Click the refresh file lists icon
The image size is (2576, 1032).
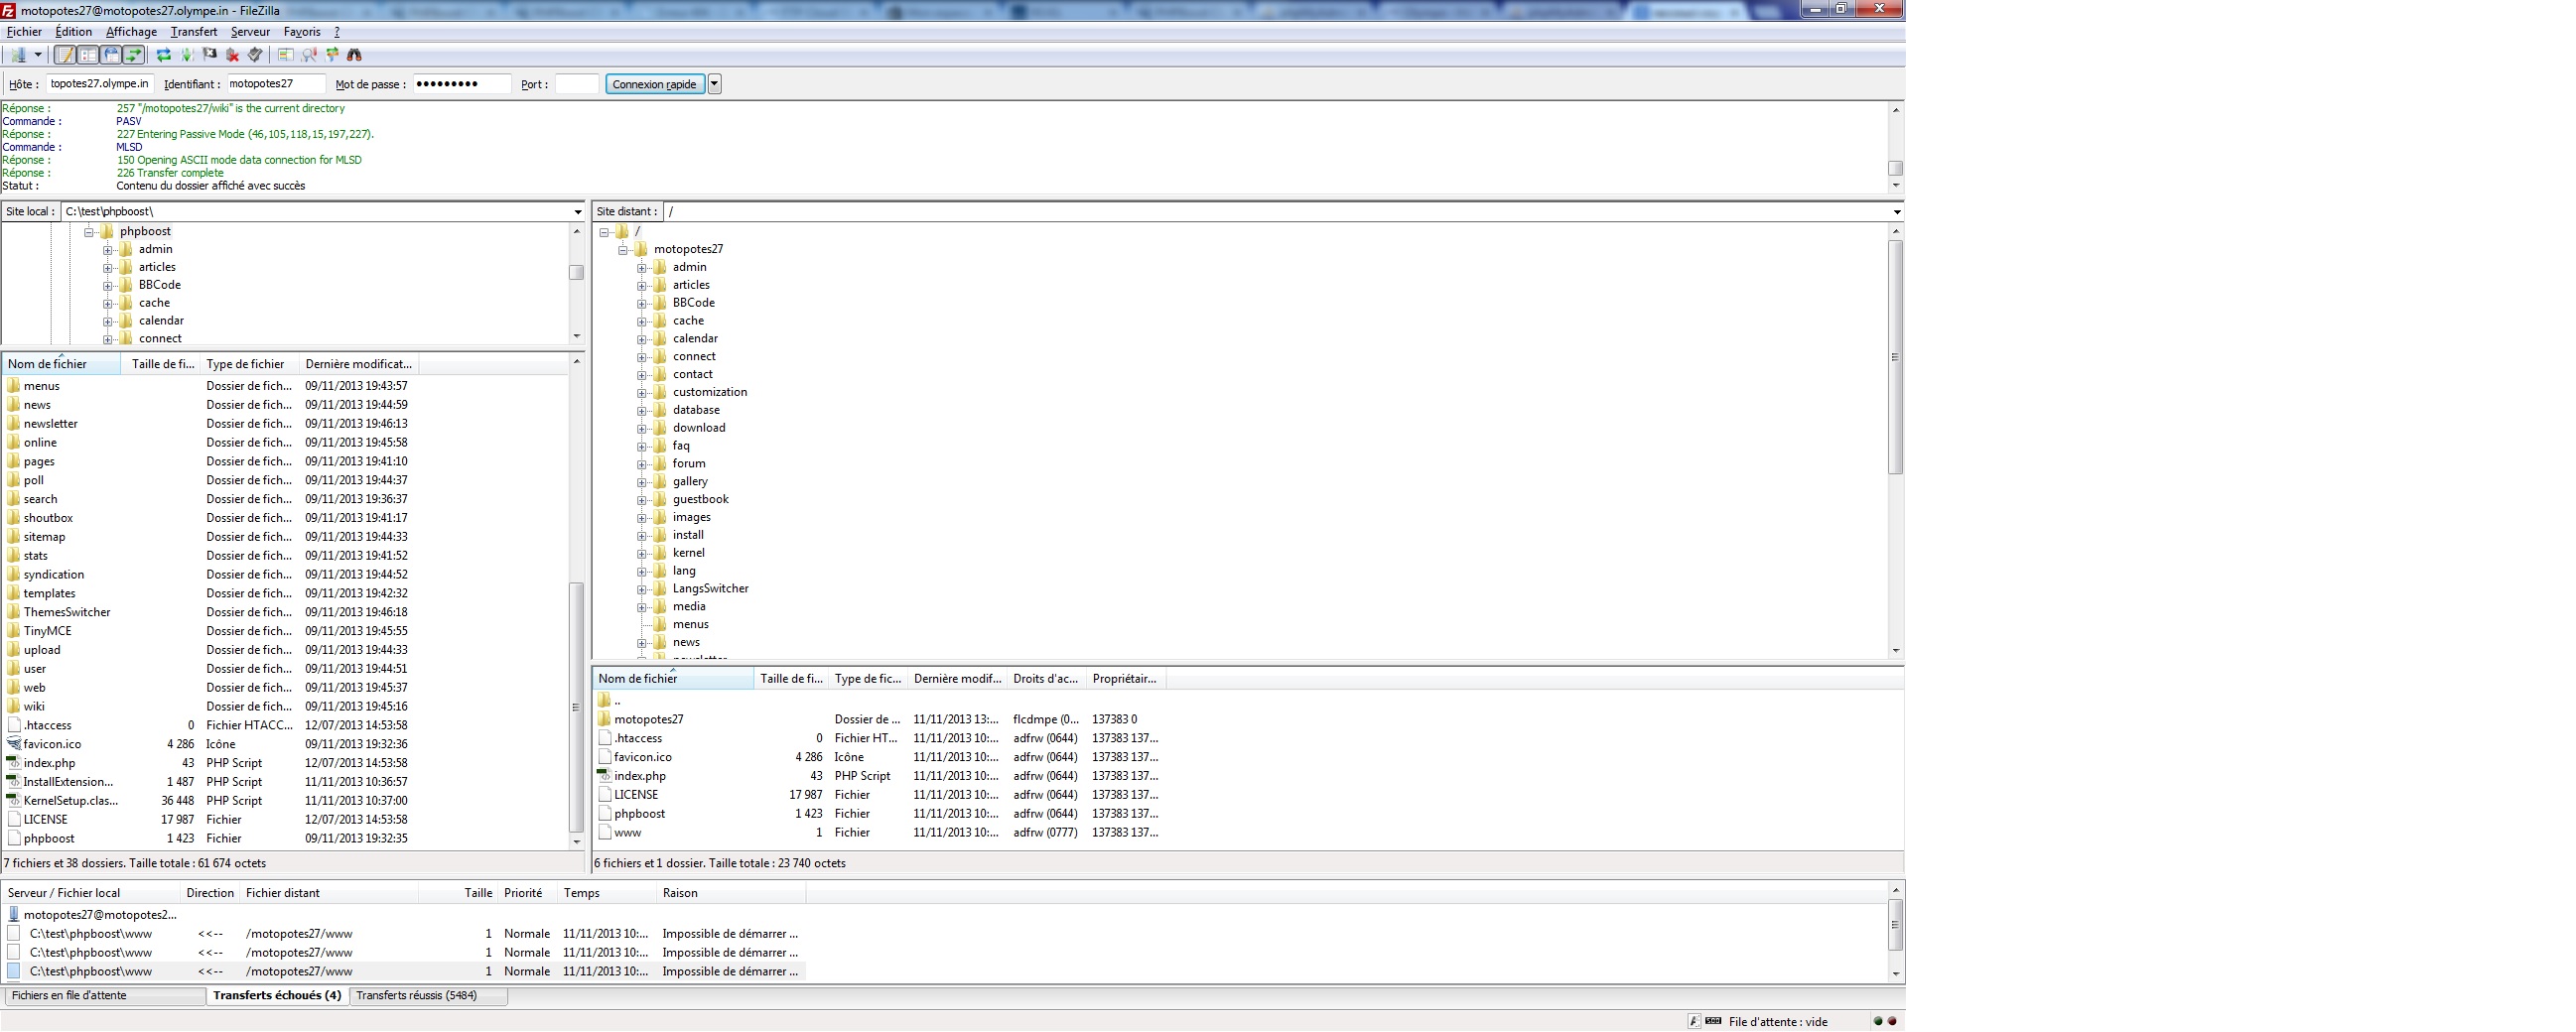tap(163, 55)
